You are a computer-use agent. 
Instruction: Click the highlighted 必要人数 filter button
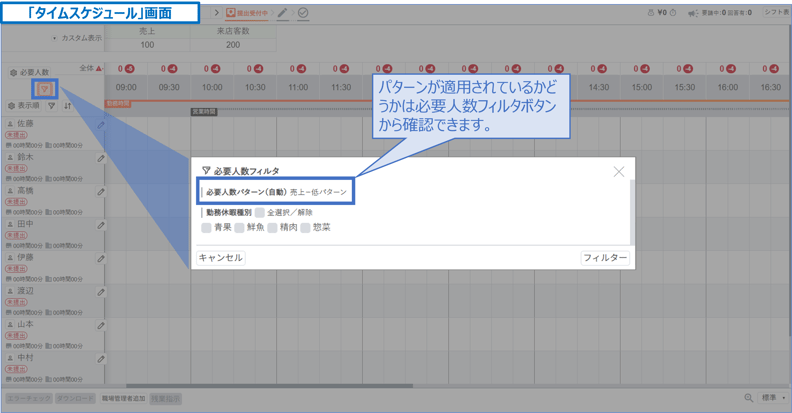[x=44, y=90]
